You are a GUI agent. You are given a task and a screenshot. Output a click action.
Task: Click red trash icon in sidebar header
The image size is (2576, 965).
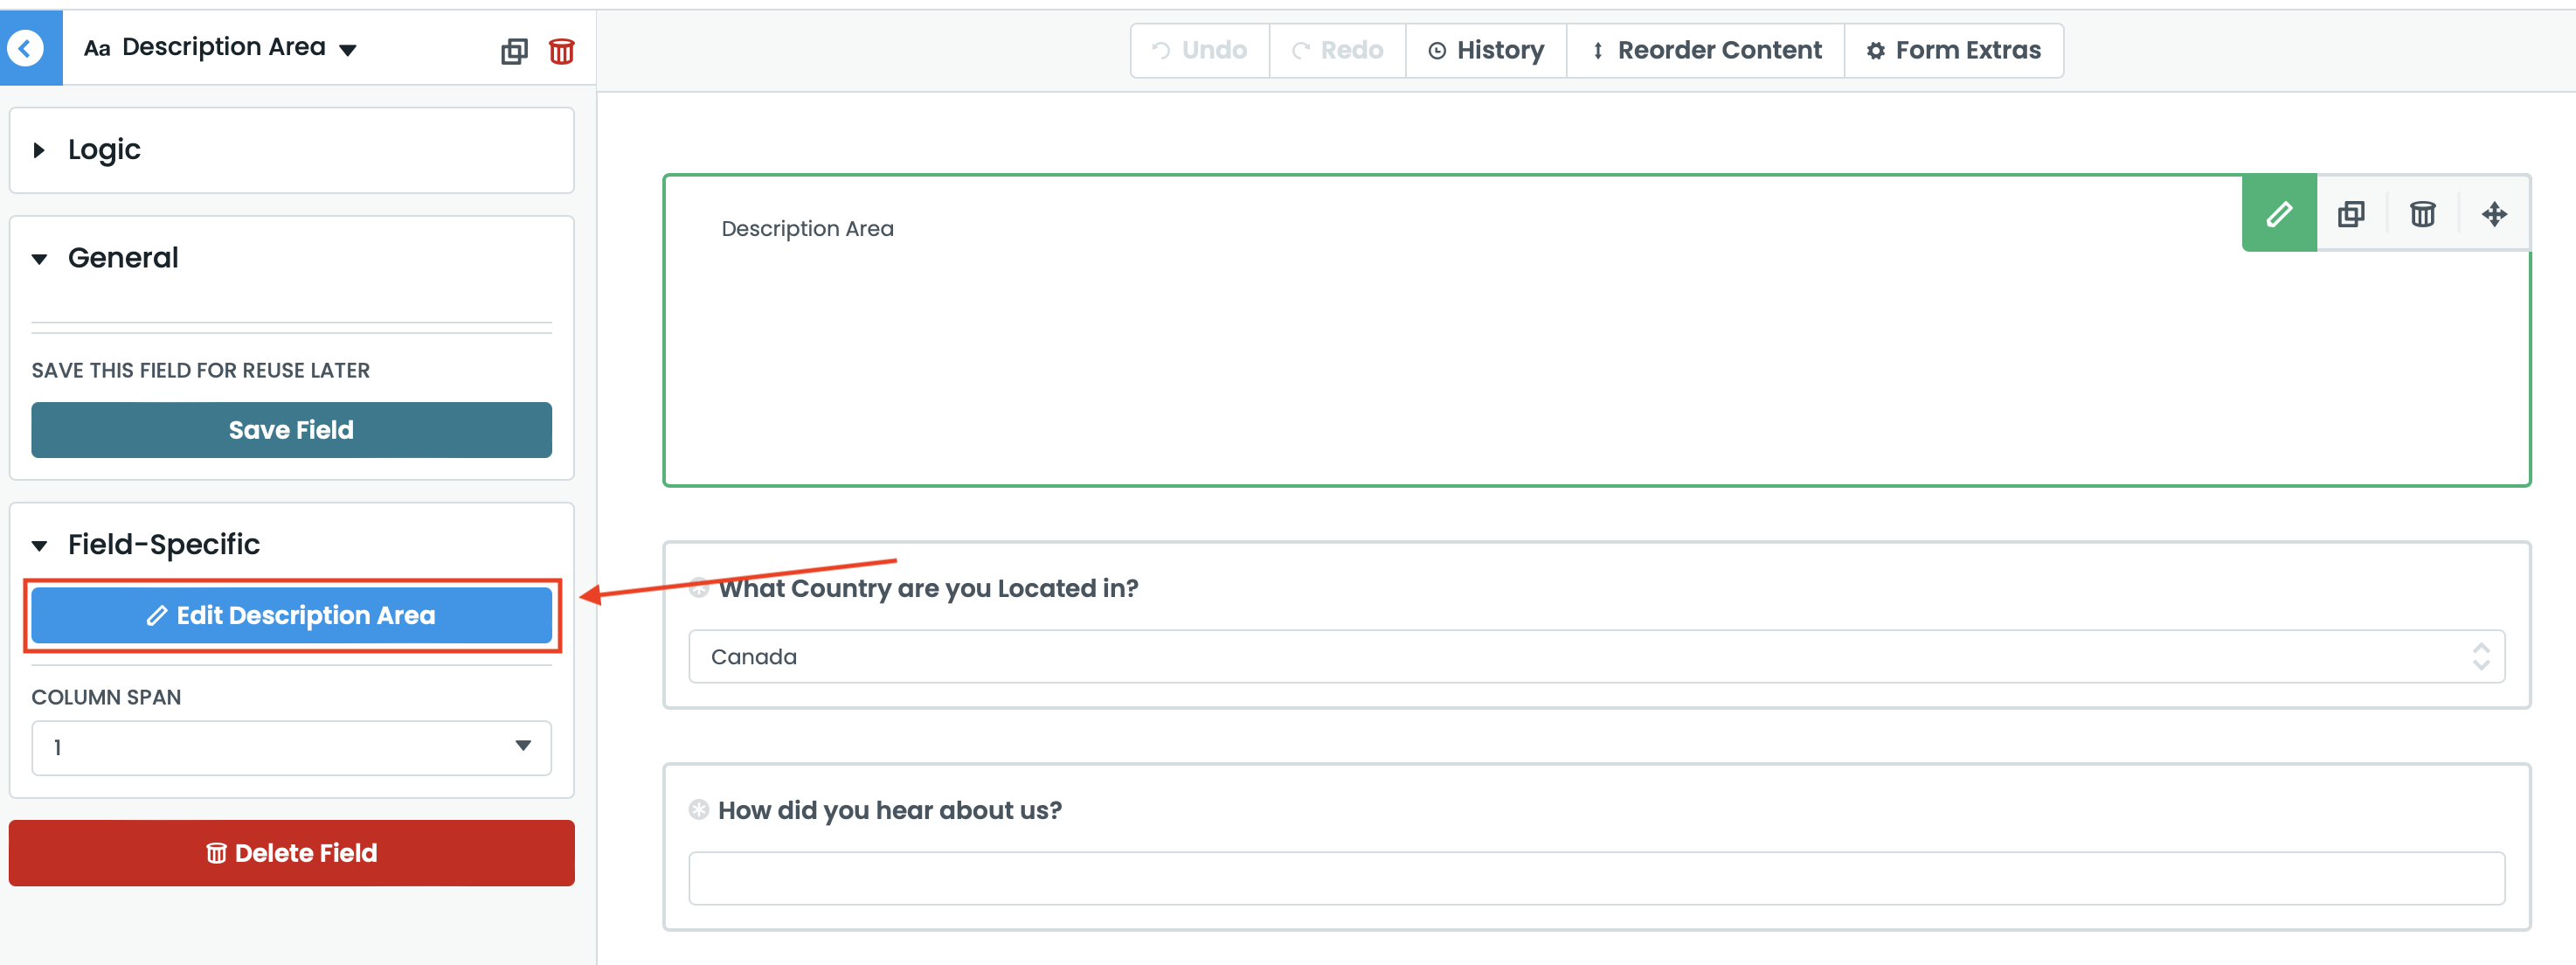click(x=562, y=51)
